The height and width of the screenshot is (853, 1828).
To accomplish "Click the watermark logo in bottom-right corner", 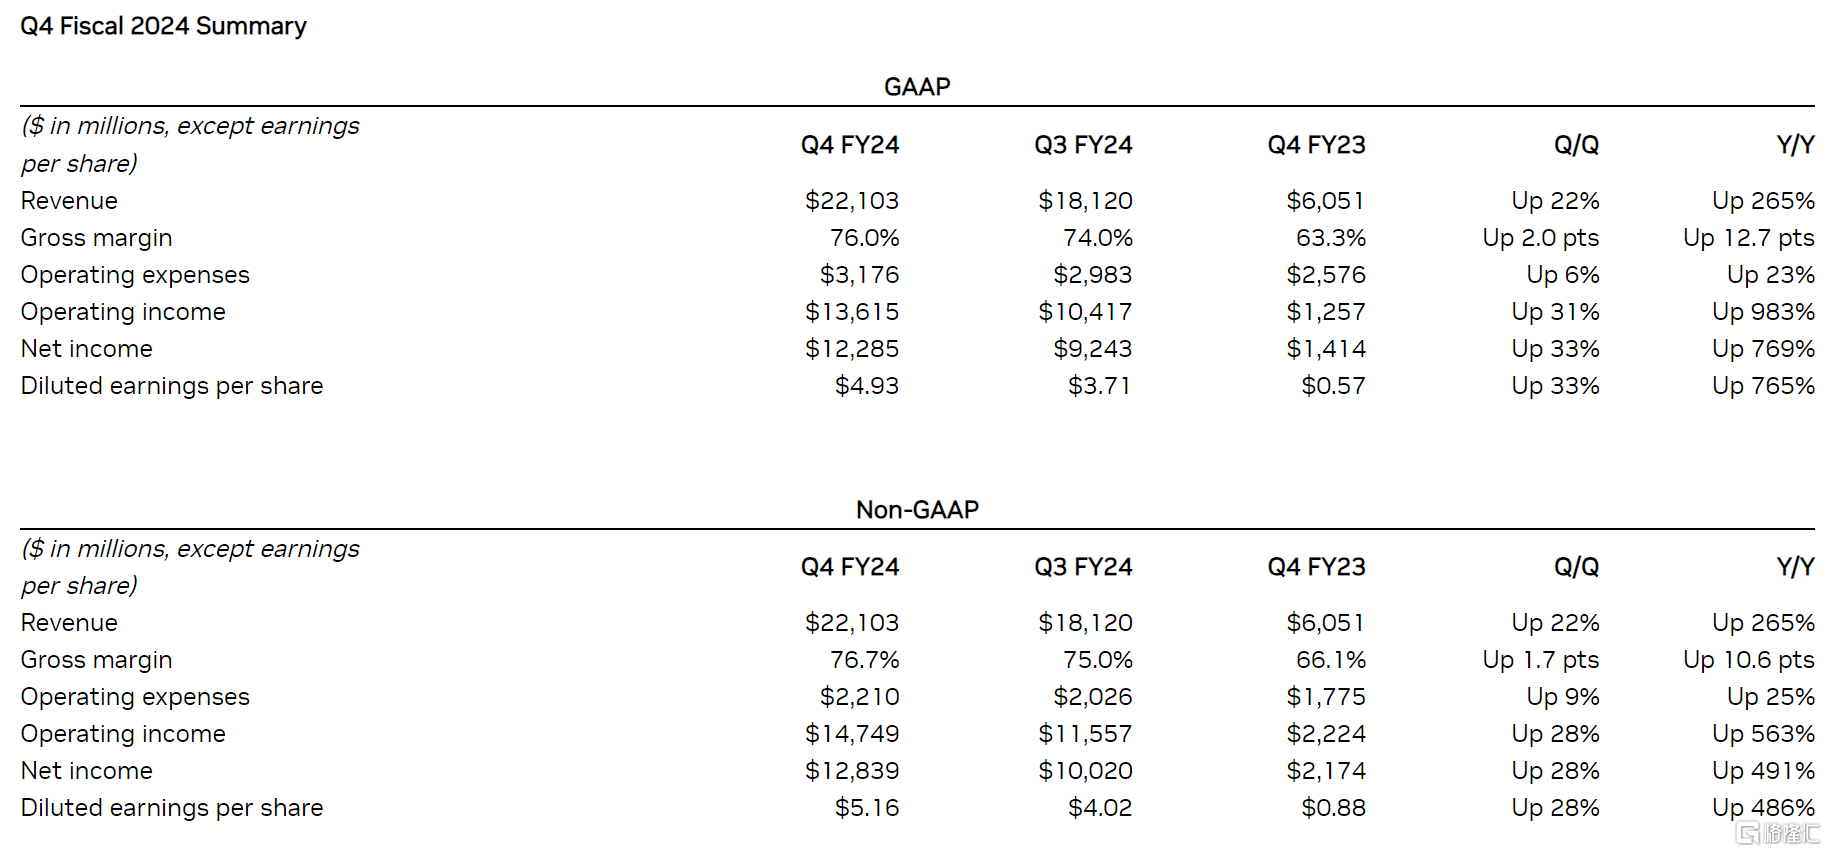I will tap(1777, 833).
